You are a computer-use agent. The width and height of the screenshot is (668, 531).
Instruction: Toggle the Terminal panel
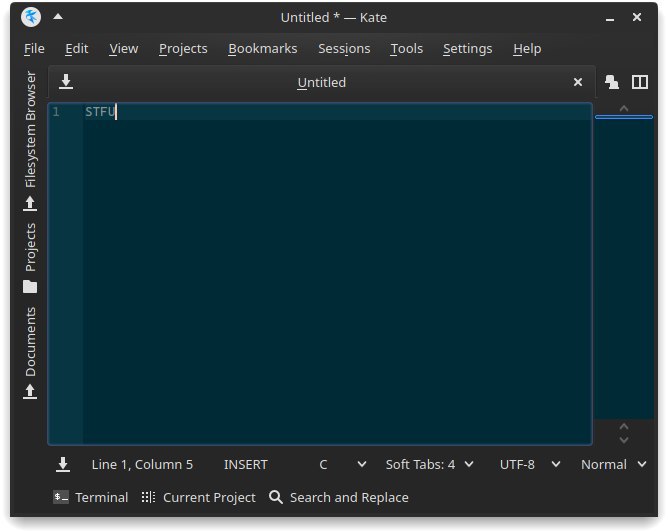[91, 497]
